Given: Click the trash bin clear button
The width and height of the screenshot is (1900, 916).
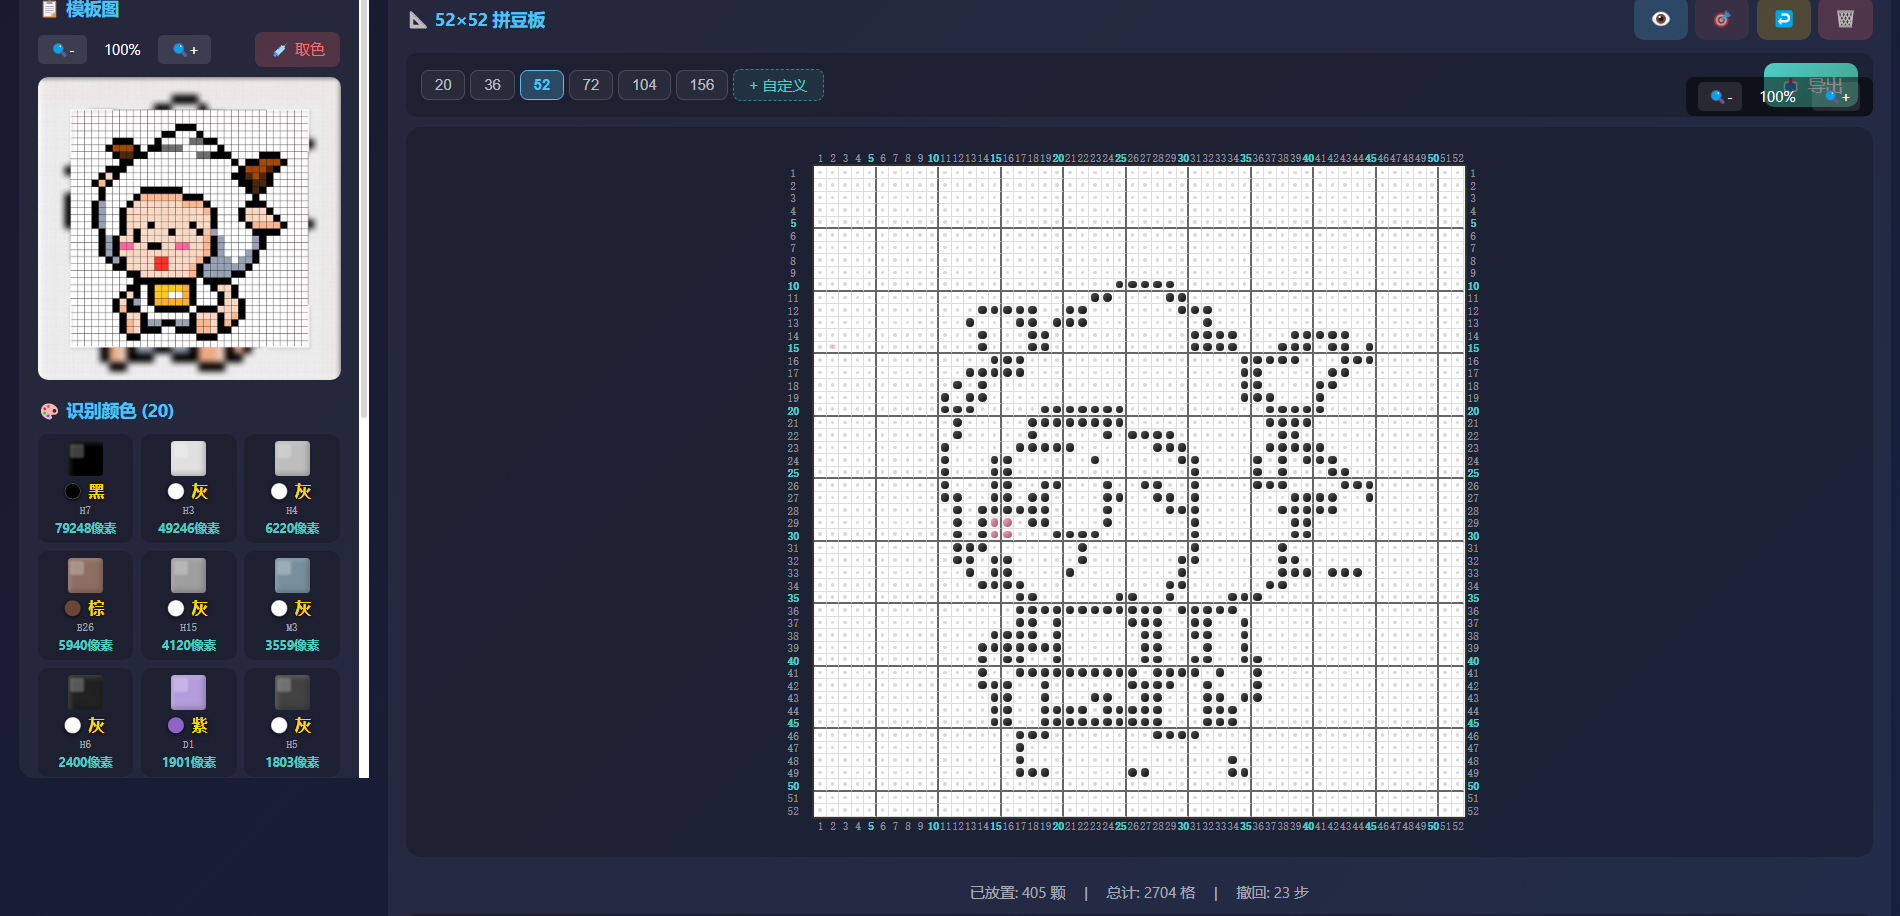Looking at the screenshot, I should 1845,19.
